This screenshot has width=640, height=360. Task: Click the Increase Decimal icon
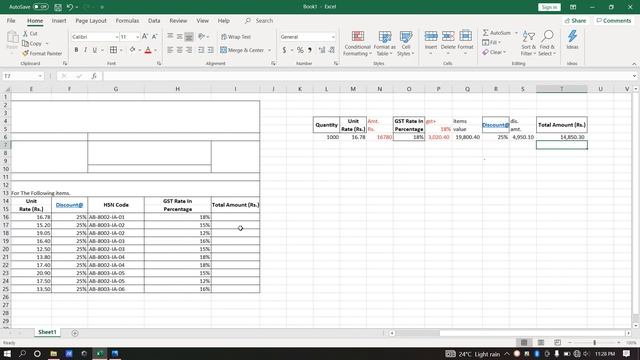322,50
